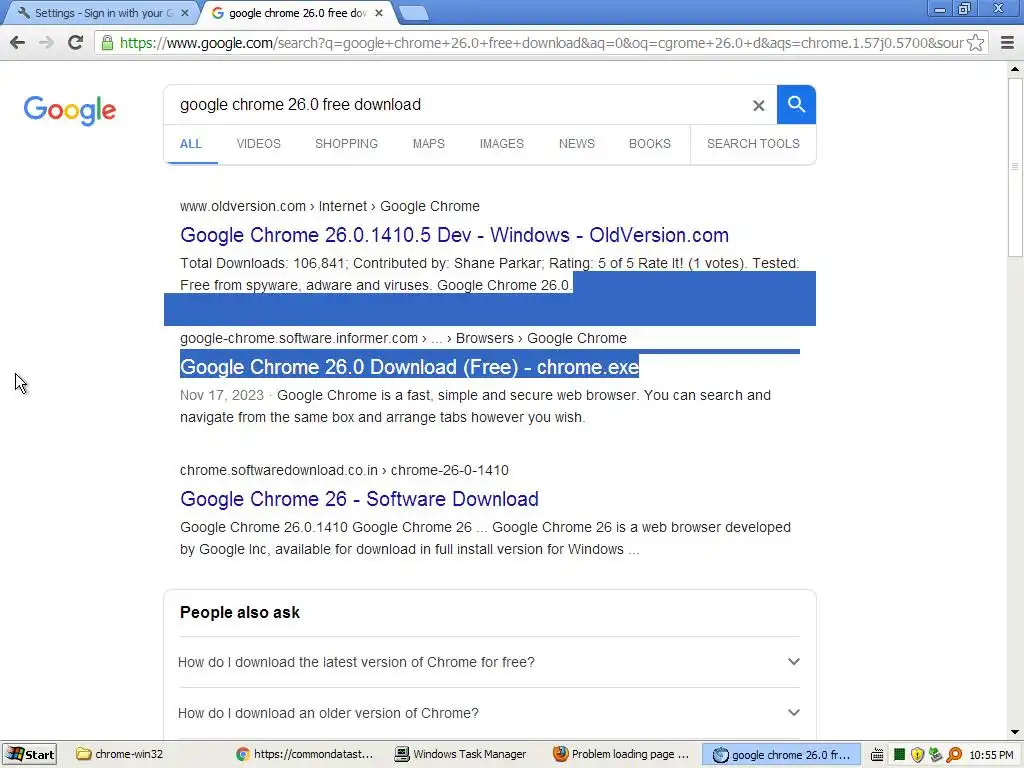Click the 'People also ask' heading
This screenshot has width=1024, height=768.
[240, 613]
